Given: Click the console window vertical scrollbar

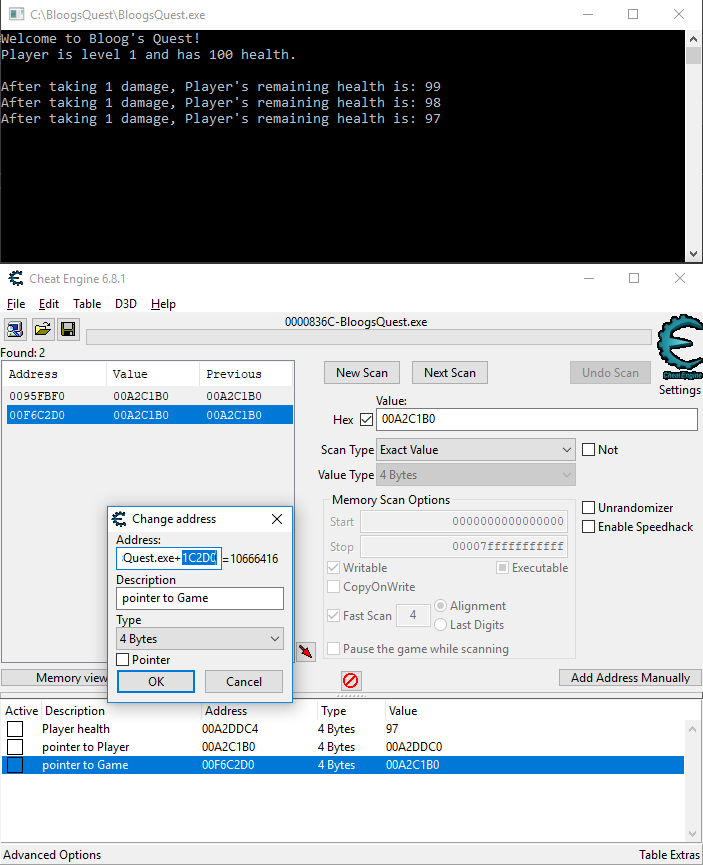Looking at the screenshot, I should (693, 146).
